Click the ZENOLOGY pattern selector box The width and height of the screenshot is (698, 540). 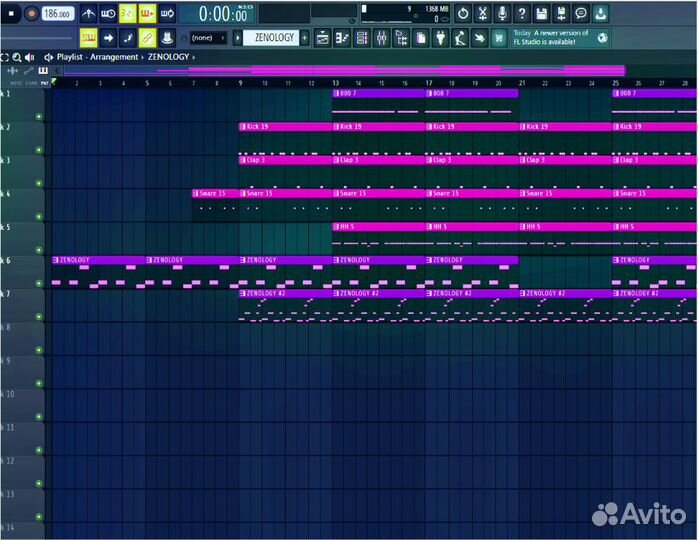pyautogui.click(x=272, y=38)
